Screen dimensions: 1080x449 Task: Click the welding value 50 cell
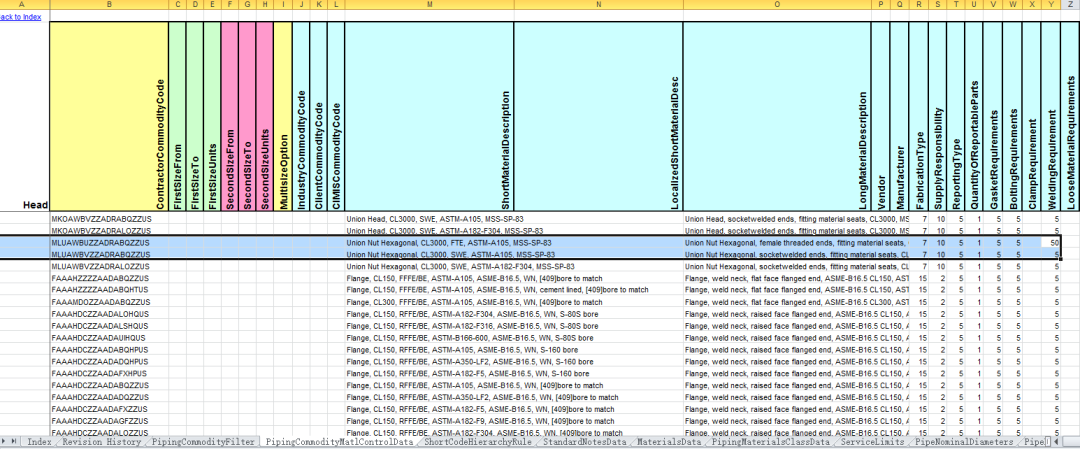(1050, 242)
